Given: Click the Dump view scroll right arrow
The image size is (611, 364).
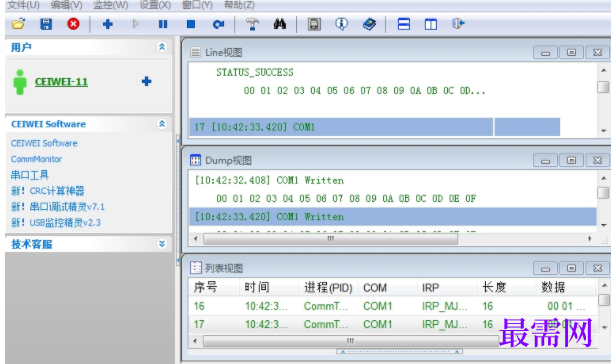Looking at the screenshot, I should click(x=590, y=239).
